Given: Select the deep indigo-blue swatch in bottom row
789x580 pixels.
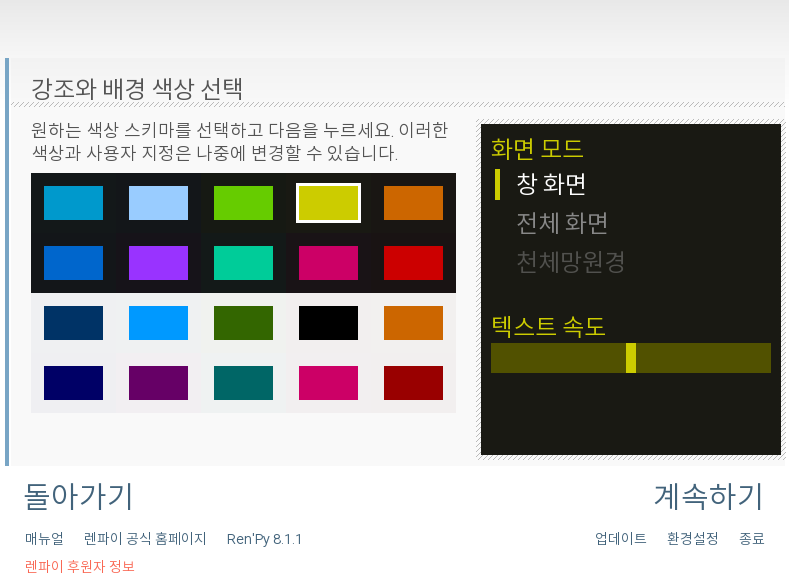Looking at the screenshot, I should tap(73, 383).
